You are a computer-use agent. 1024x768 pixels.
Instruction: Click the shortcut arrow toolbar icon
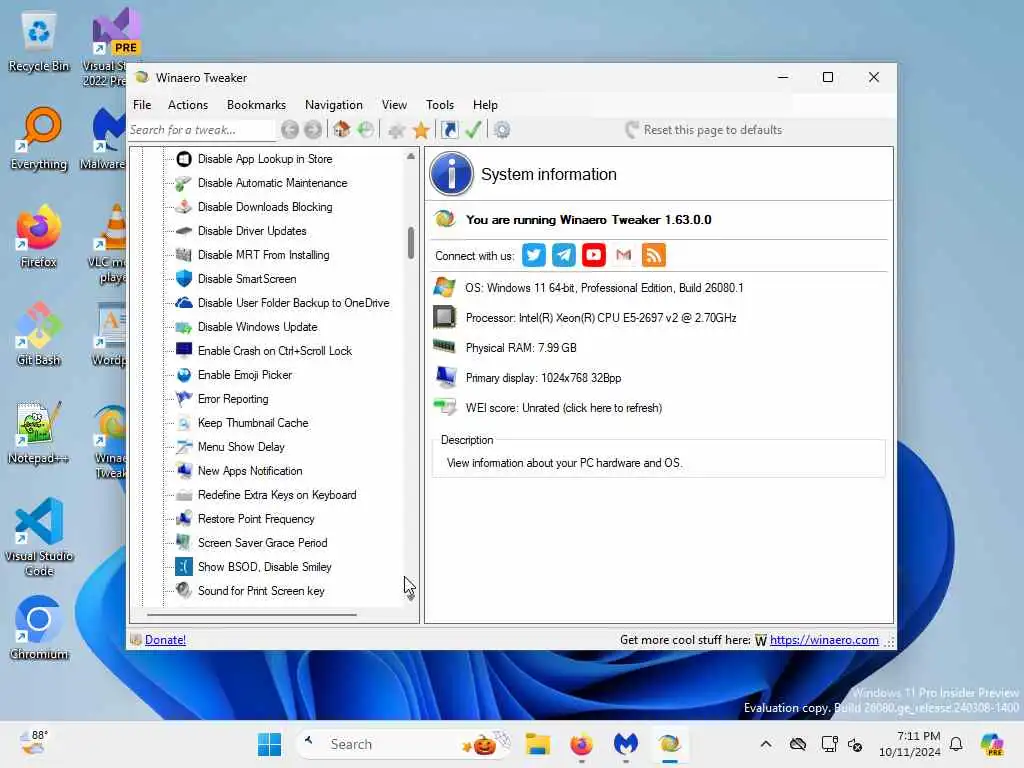click(449, 129)
